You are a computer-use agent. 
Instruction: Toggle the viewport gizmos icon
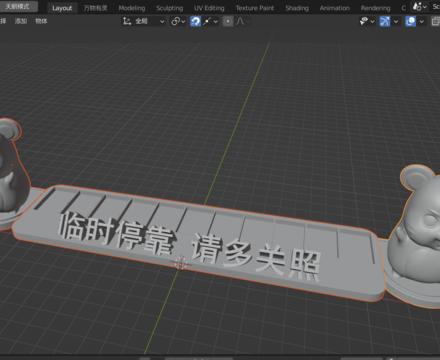(x=385, y=22)
